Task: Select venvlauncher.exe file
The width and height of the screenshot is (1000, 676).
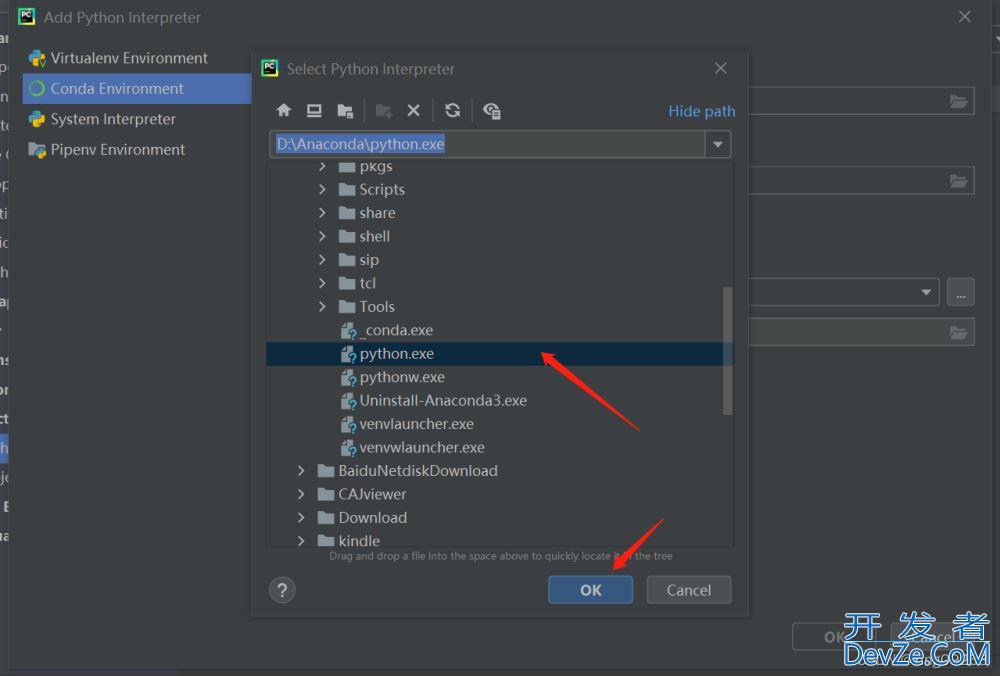Action: [407, 424]
